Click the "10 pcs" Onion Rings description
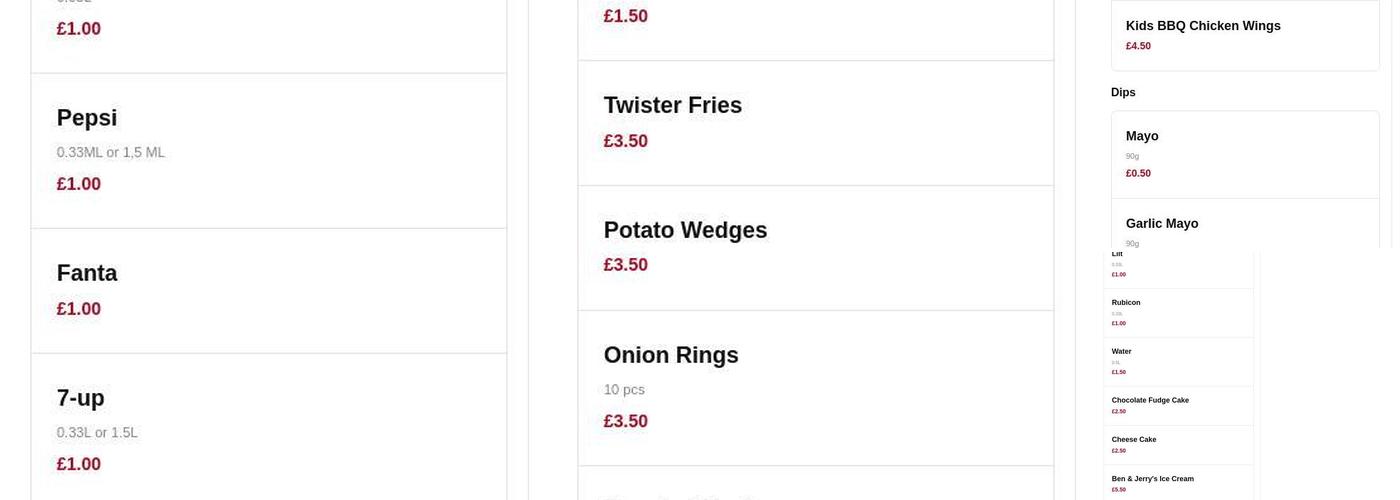 point(624,390)
